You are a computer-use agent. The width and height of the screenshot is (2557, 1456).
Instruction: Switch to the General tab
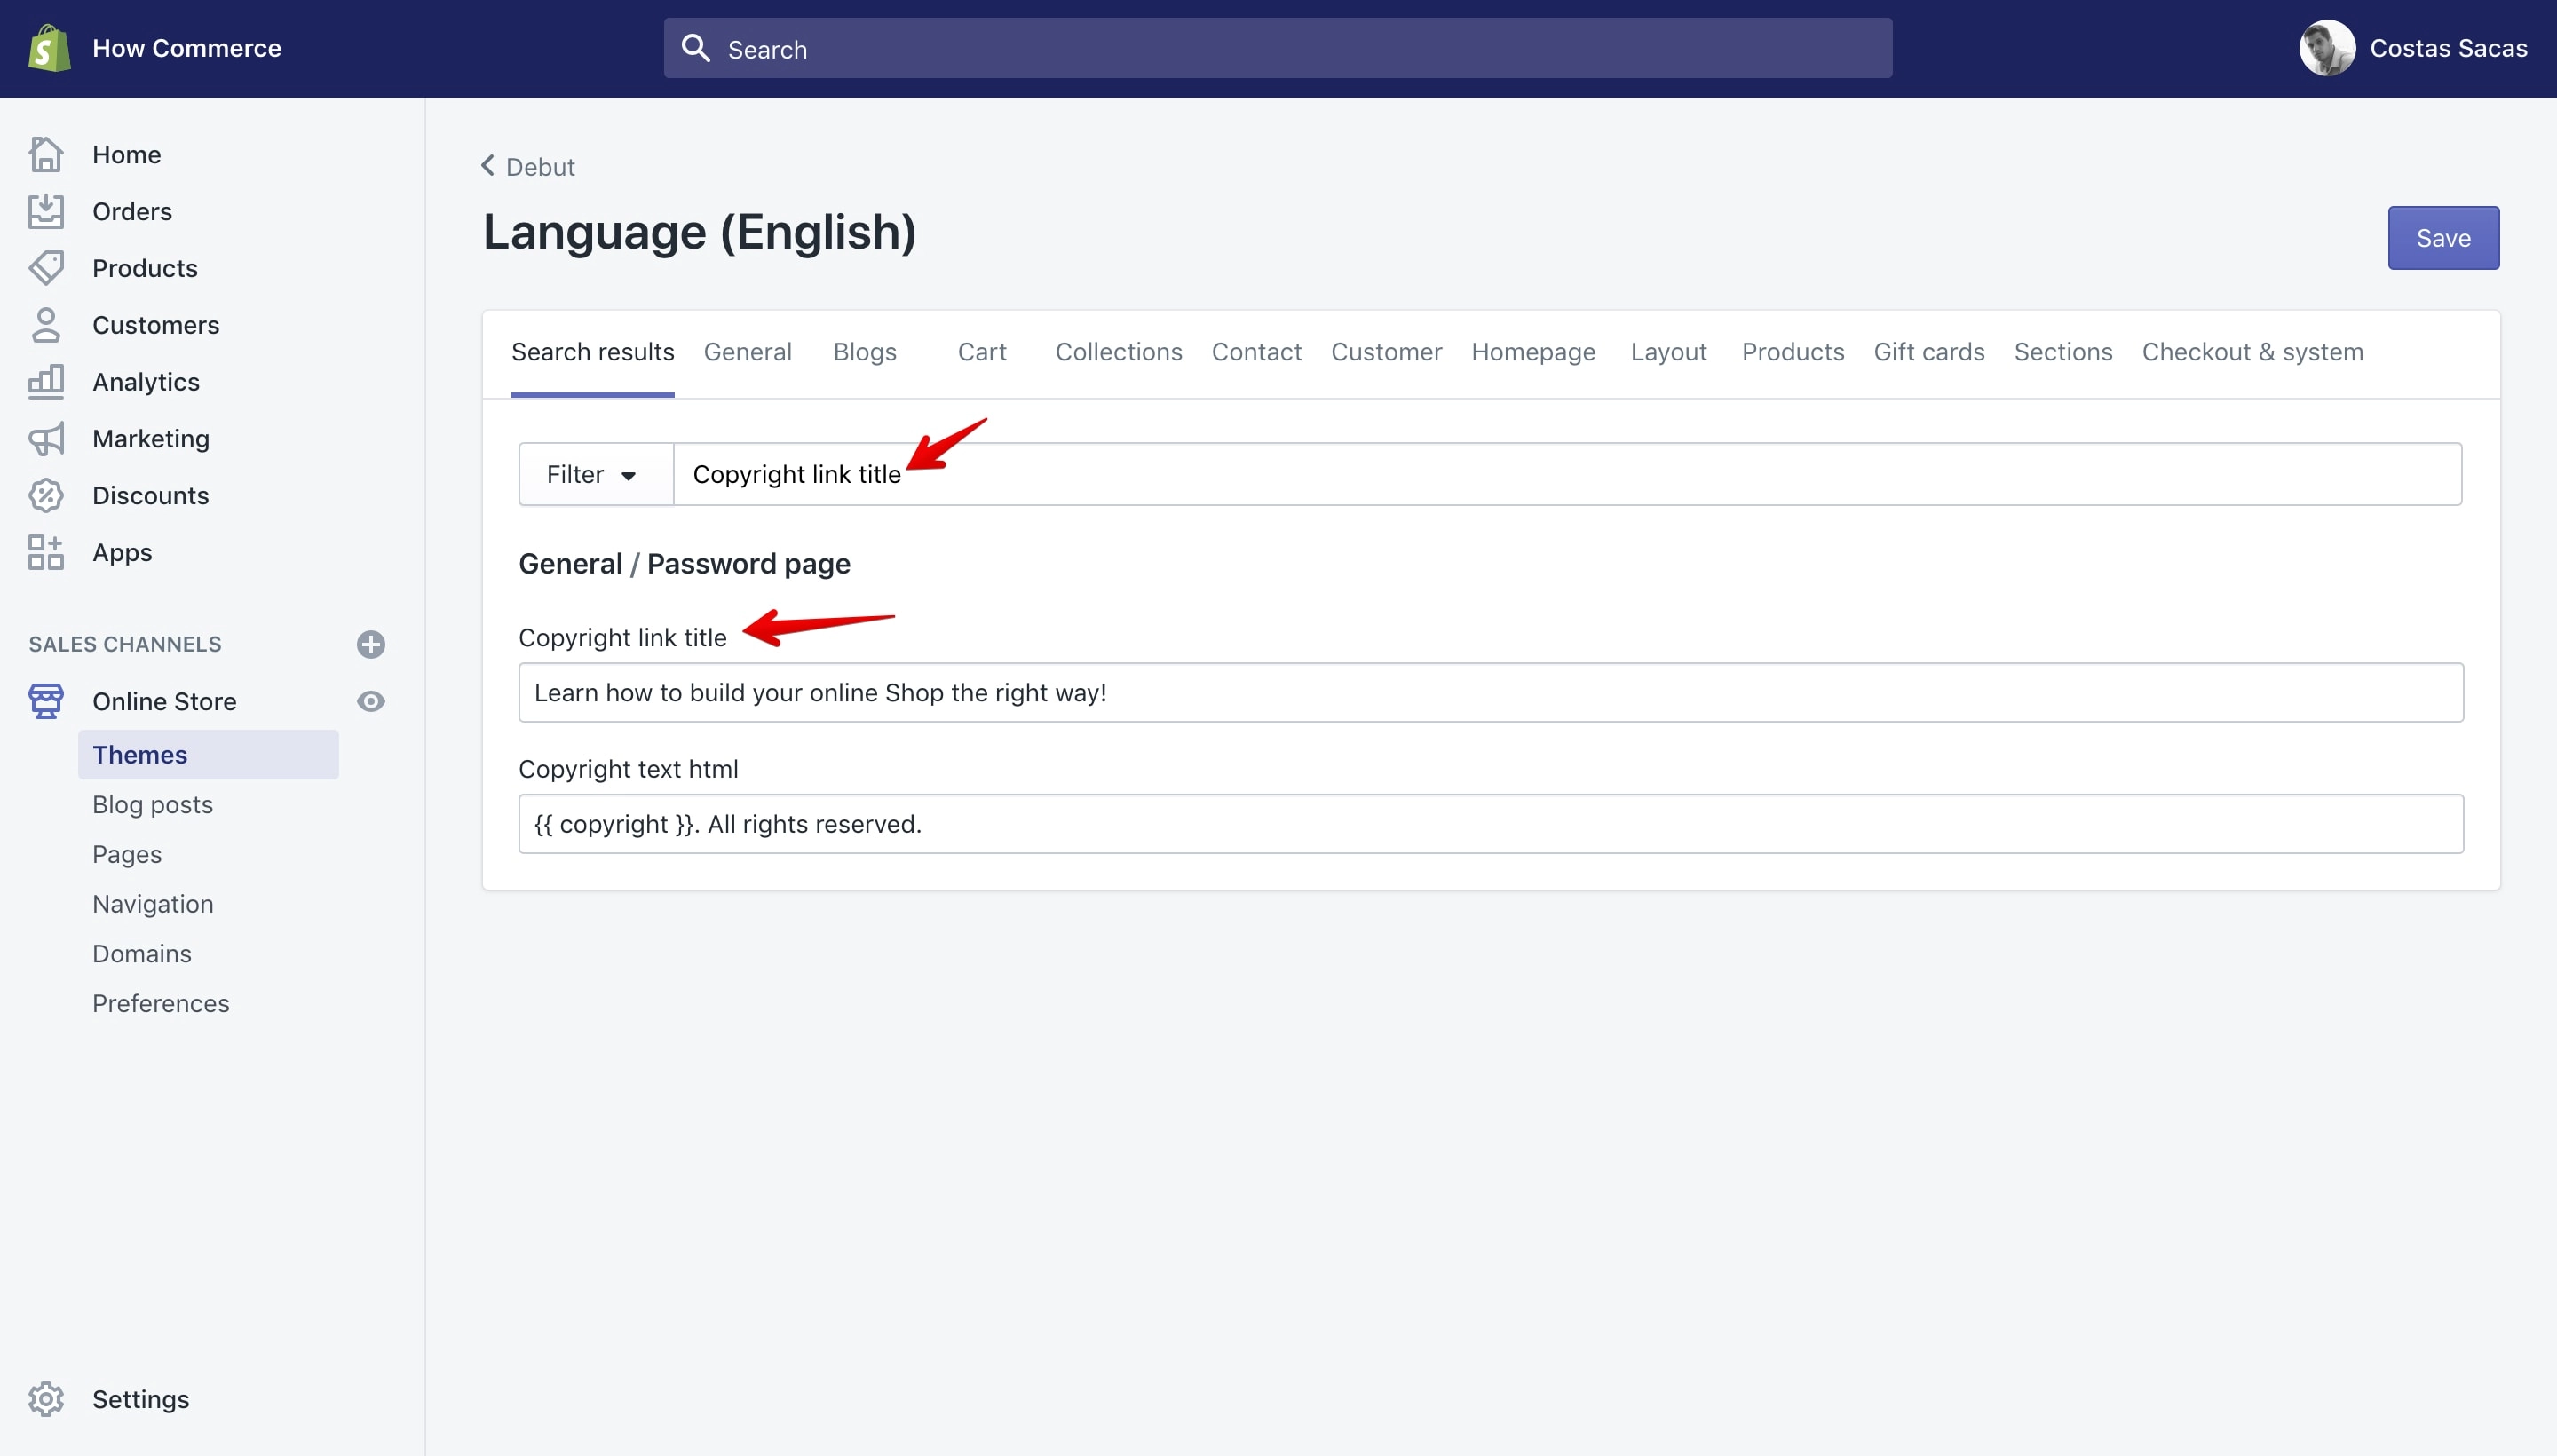[747, 352]
